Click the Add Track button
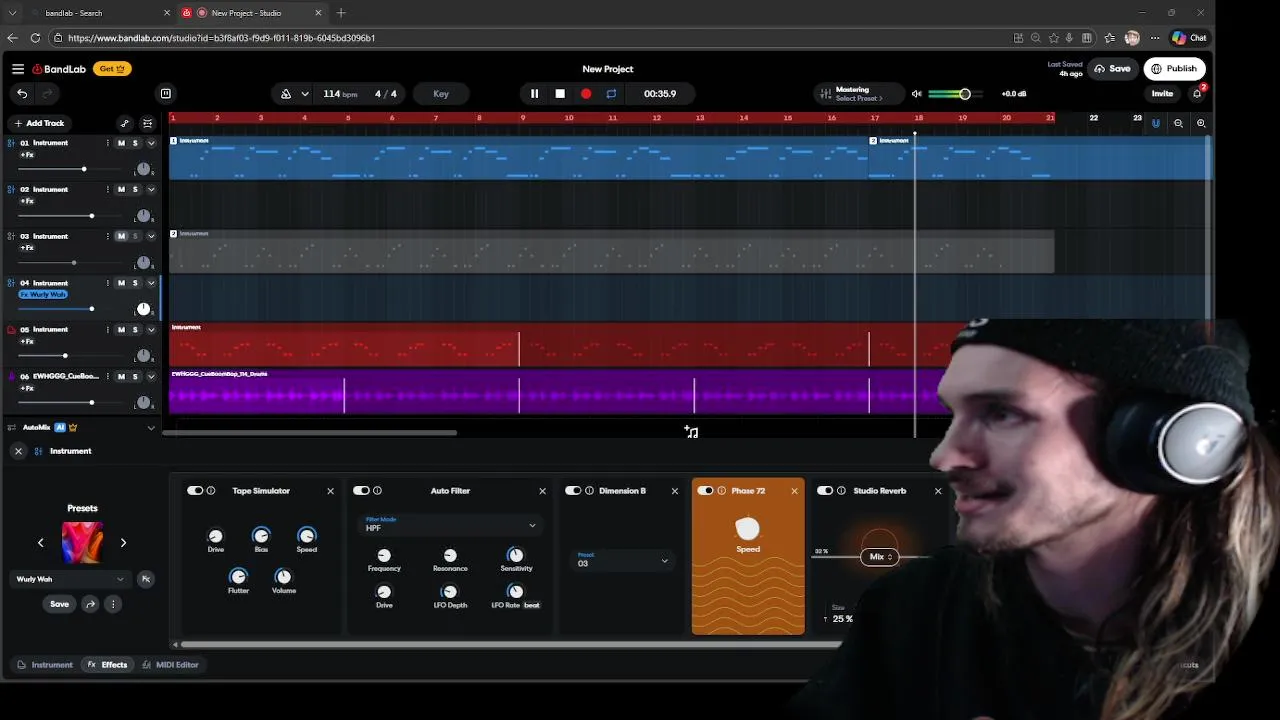 [39, 123]
